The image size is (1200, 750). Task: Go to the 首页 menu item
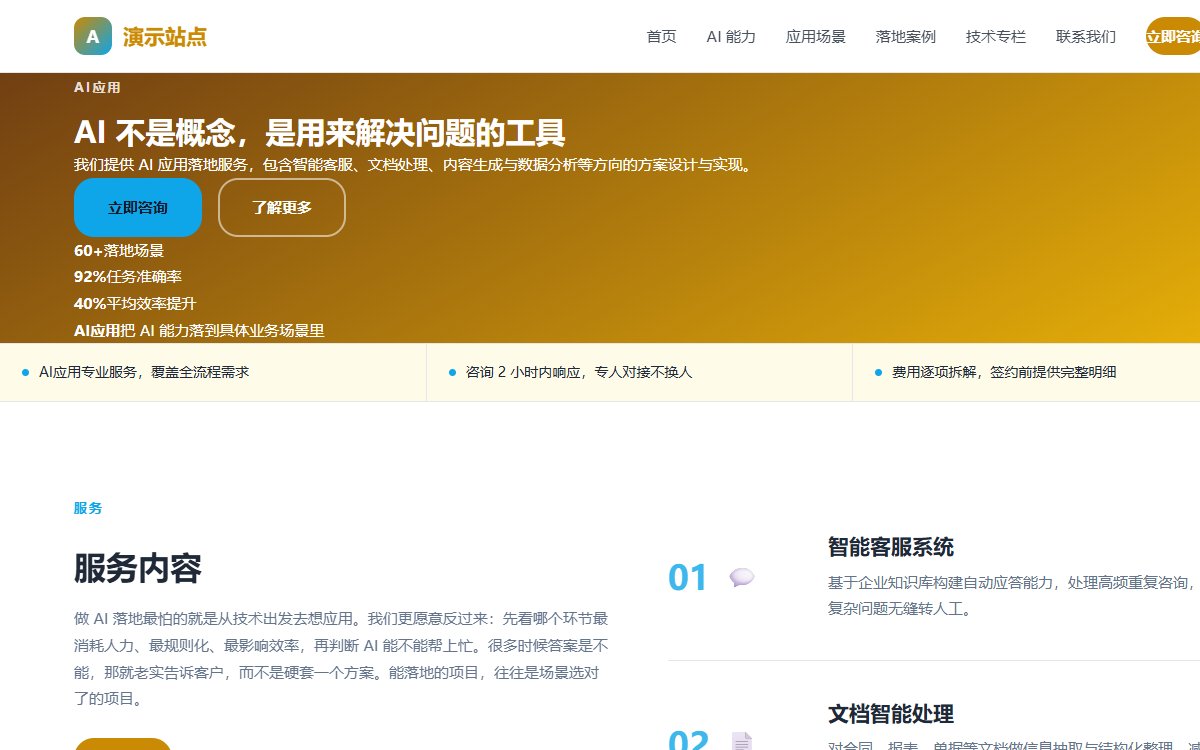pos(661,36)
